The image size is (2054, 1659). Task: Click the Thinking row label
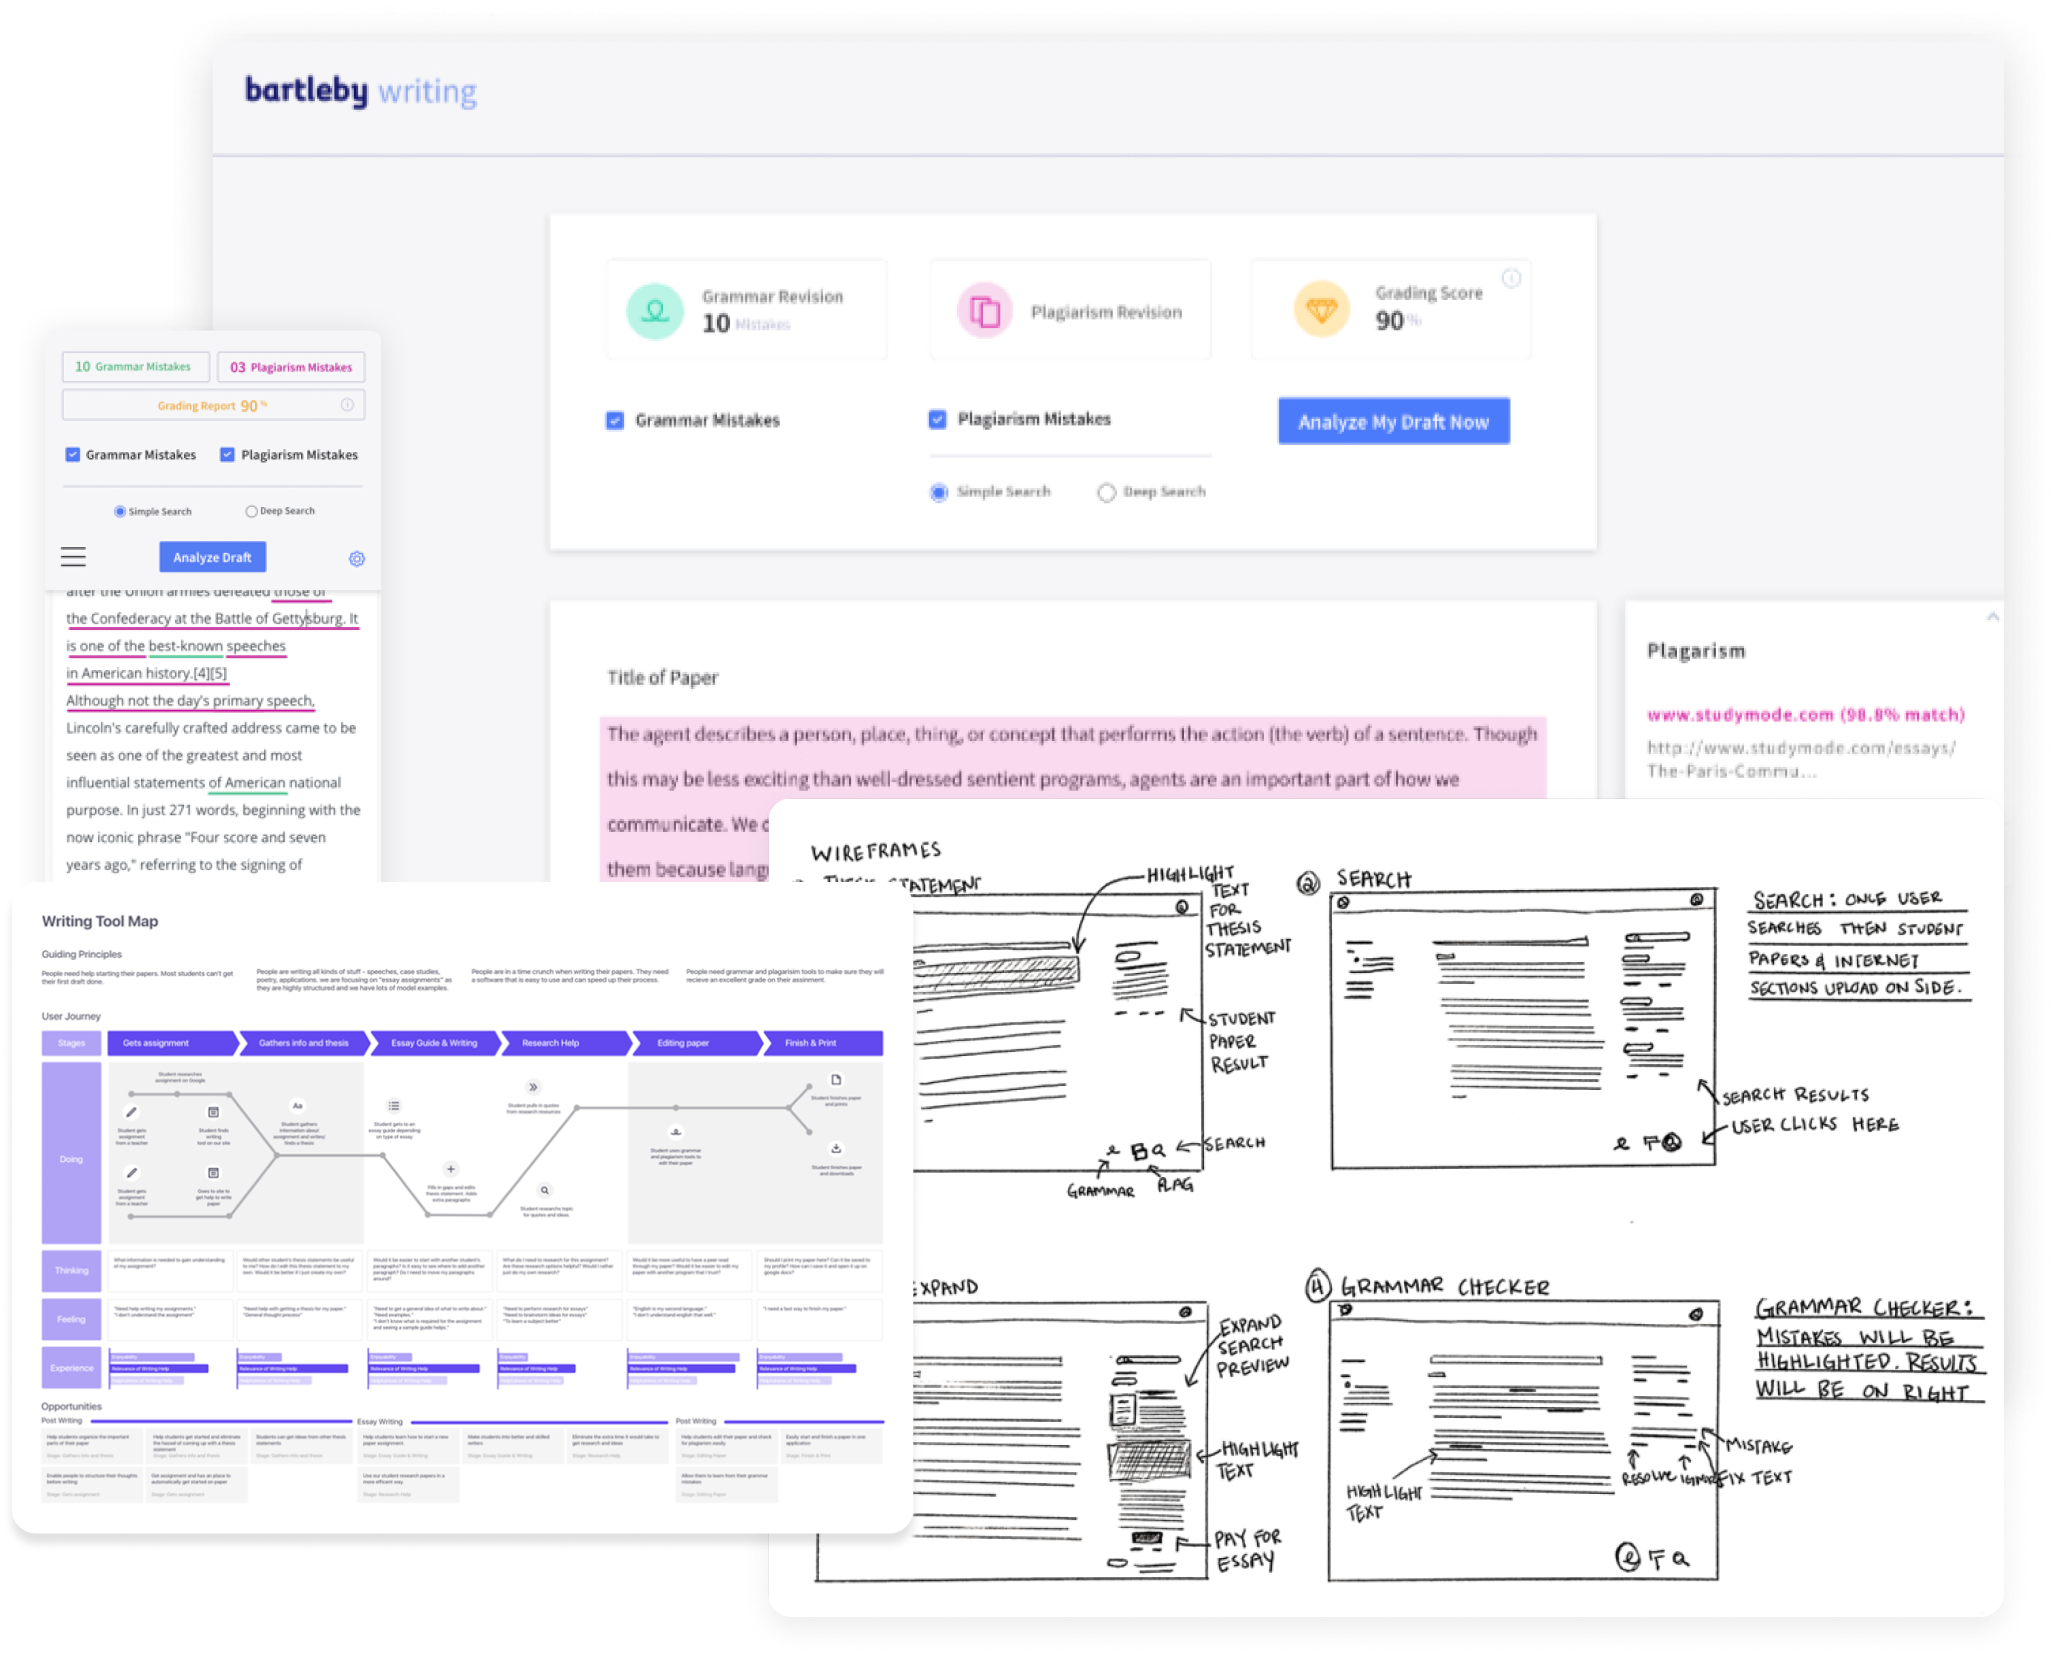click(x=71, y=1270)
